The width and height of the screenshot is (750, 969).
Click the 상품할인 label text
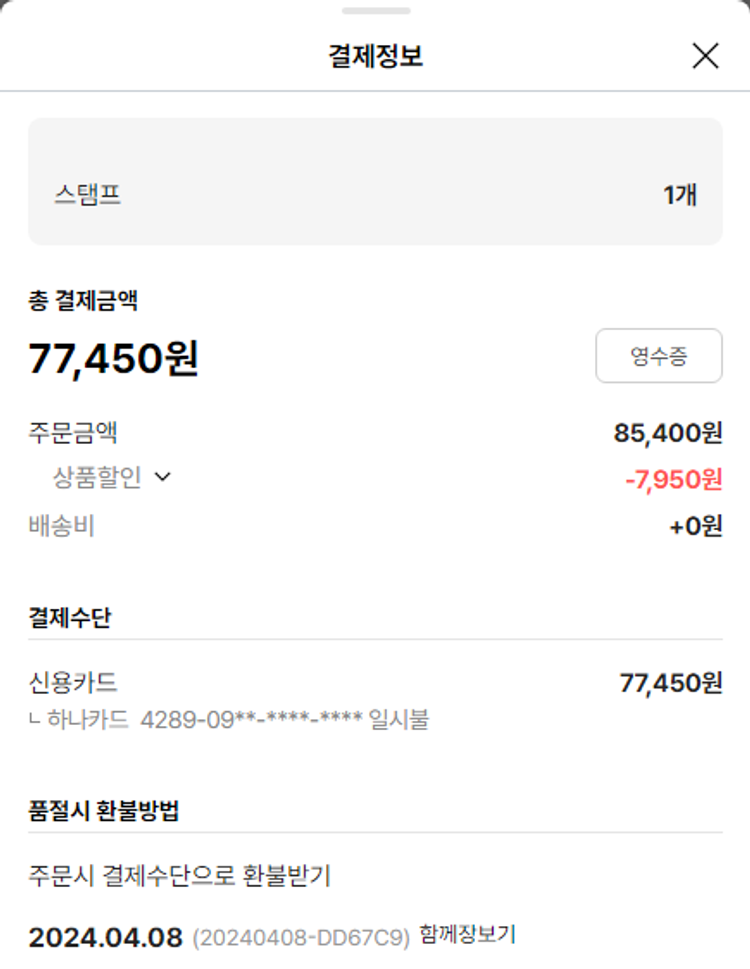(x=97, y=477)
